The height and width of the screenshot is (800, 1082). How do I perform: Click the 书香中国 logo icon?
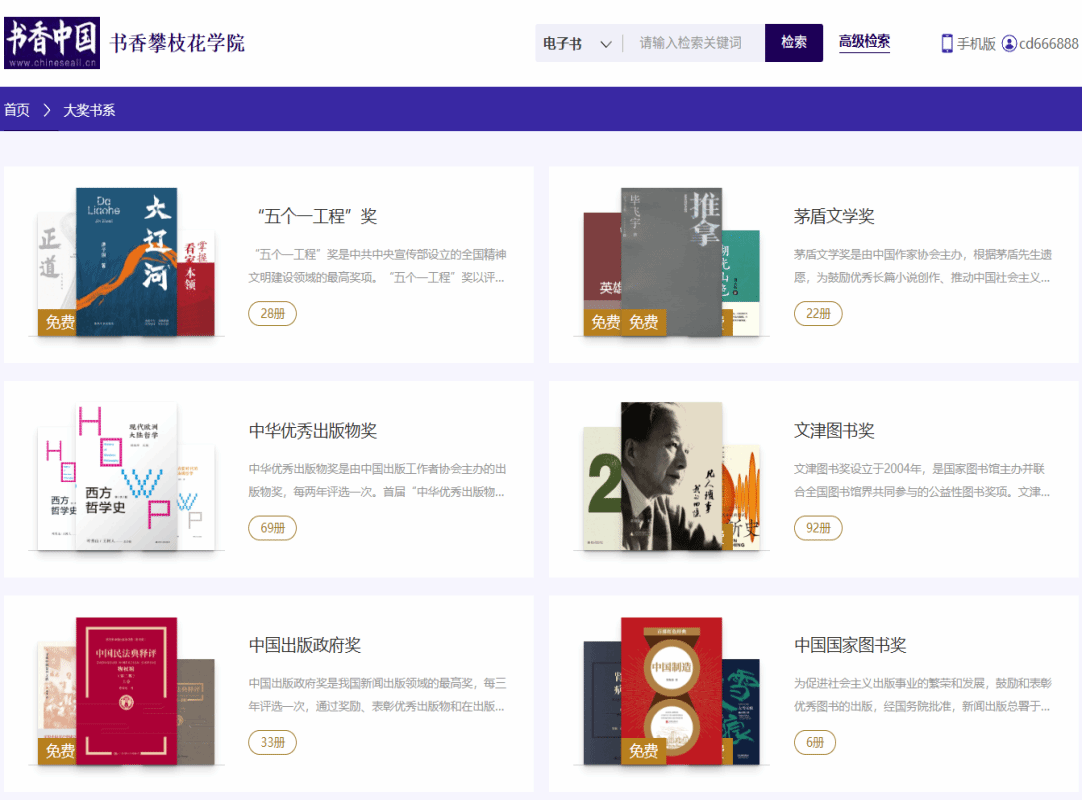click(52, 43)
